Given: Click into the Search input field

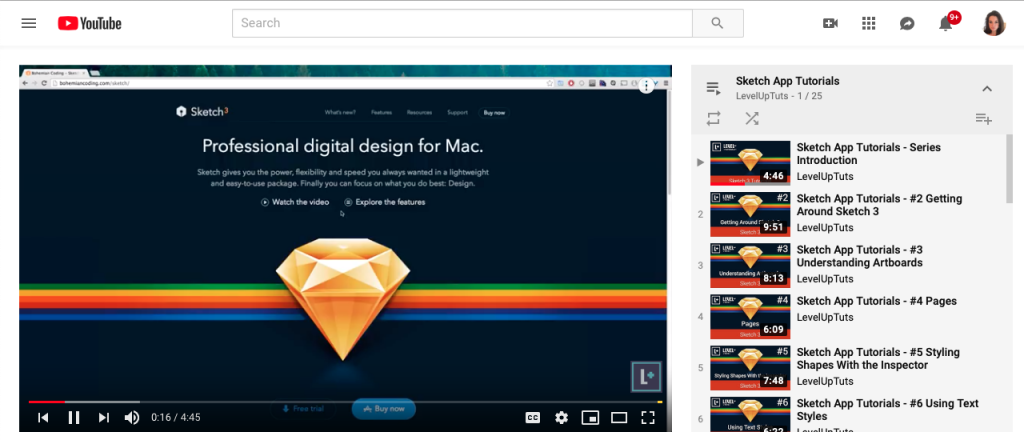Looking at the screenshot, I should pyautogui.click(x=462, y=23).
